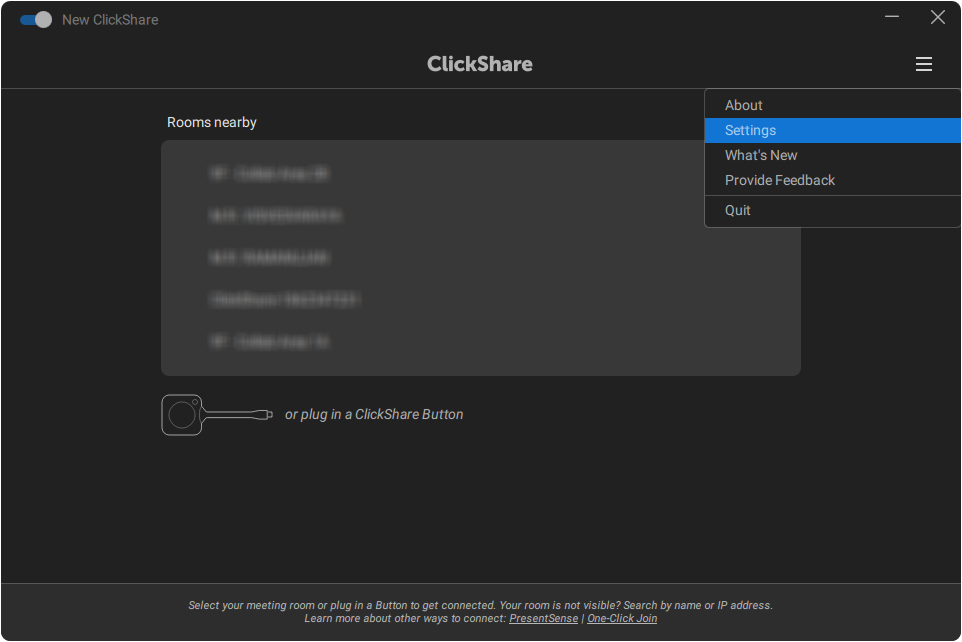Image resolution: width=962 pixels, height=642 pixels.
Task: Click the ClickShare title heading
Action: pos(480,64)
